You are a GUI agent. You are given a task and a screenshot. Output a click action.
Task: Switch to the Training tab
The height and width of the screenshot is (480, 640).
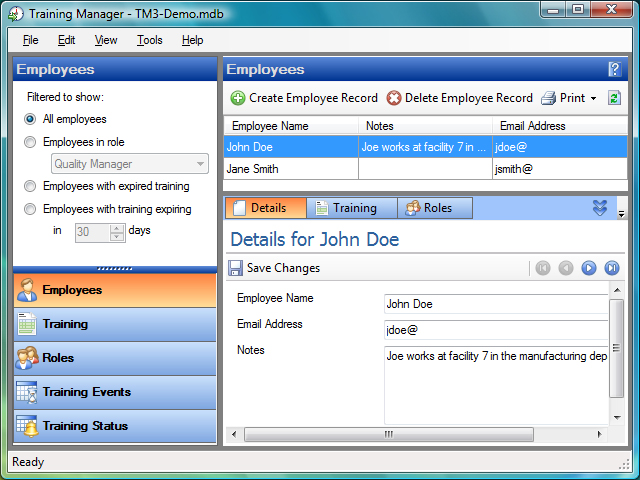[x=345, y=208]
